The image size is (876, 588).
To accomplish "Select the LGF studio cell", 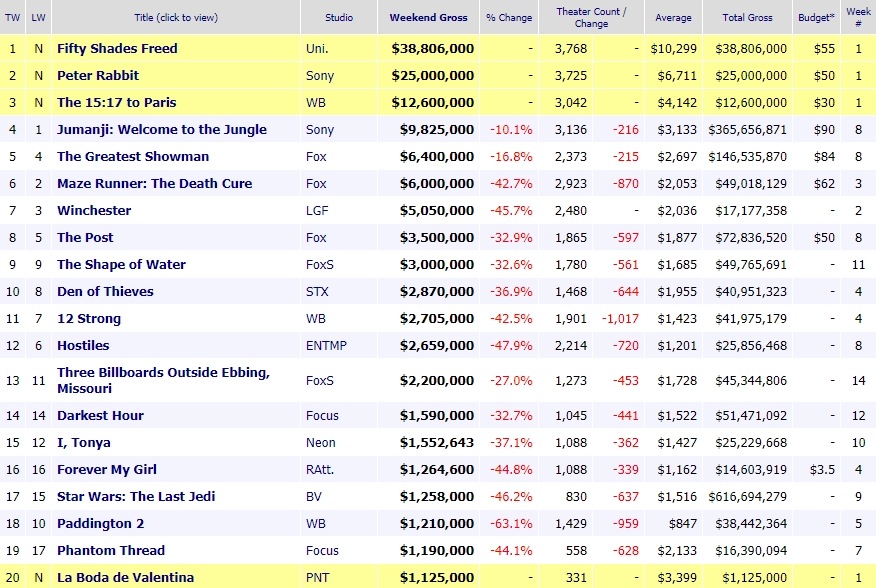I will point(317,211).
